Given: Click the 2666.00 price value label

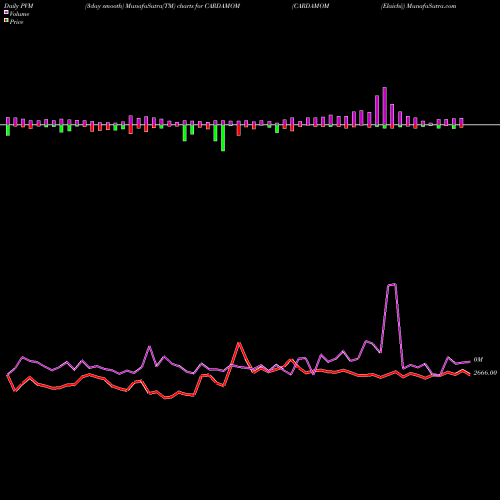Looking at the screenshot, I should click(x=485, y=373).
